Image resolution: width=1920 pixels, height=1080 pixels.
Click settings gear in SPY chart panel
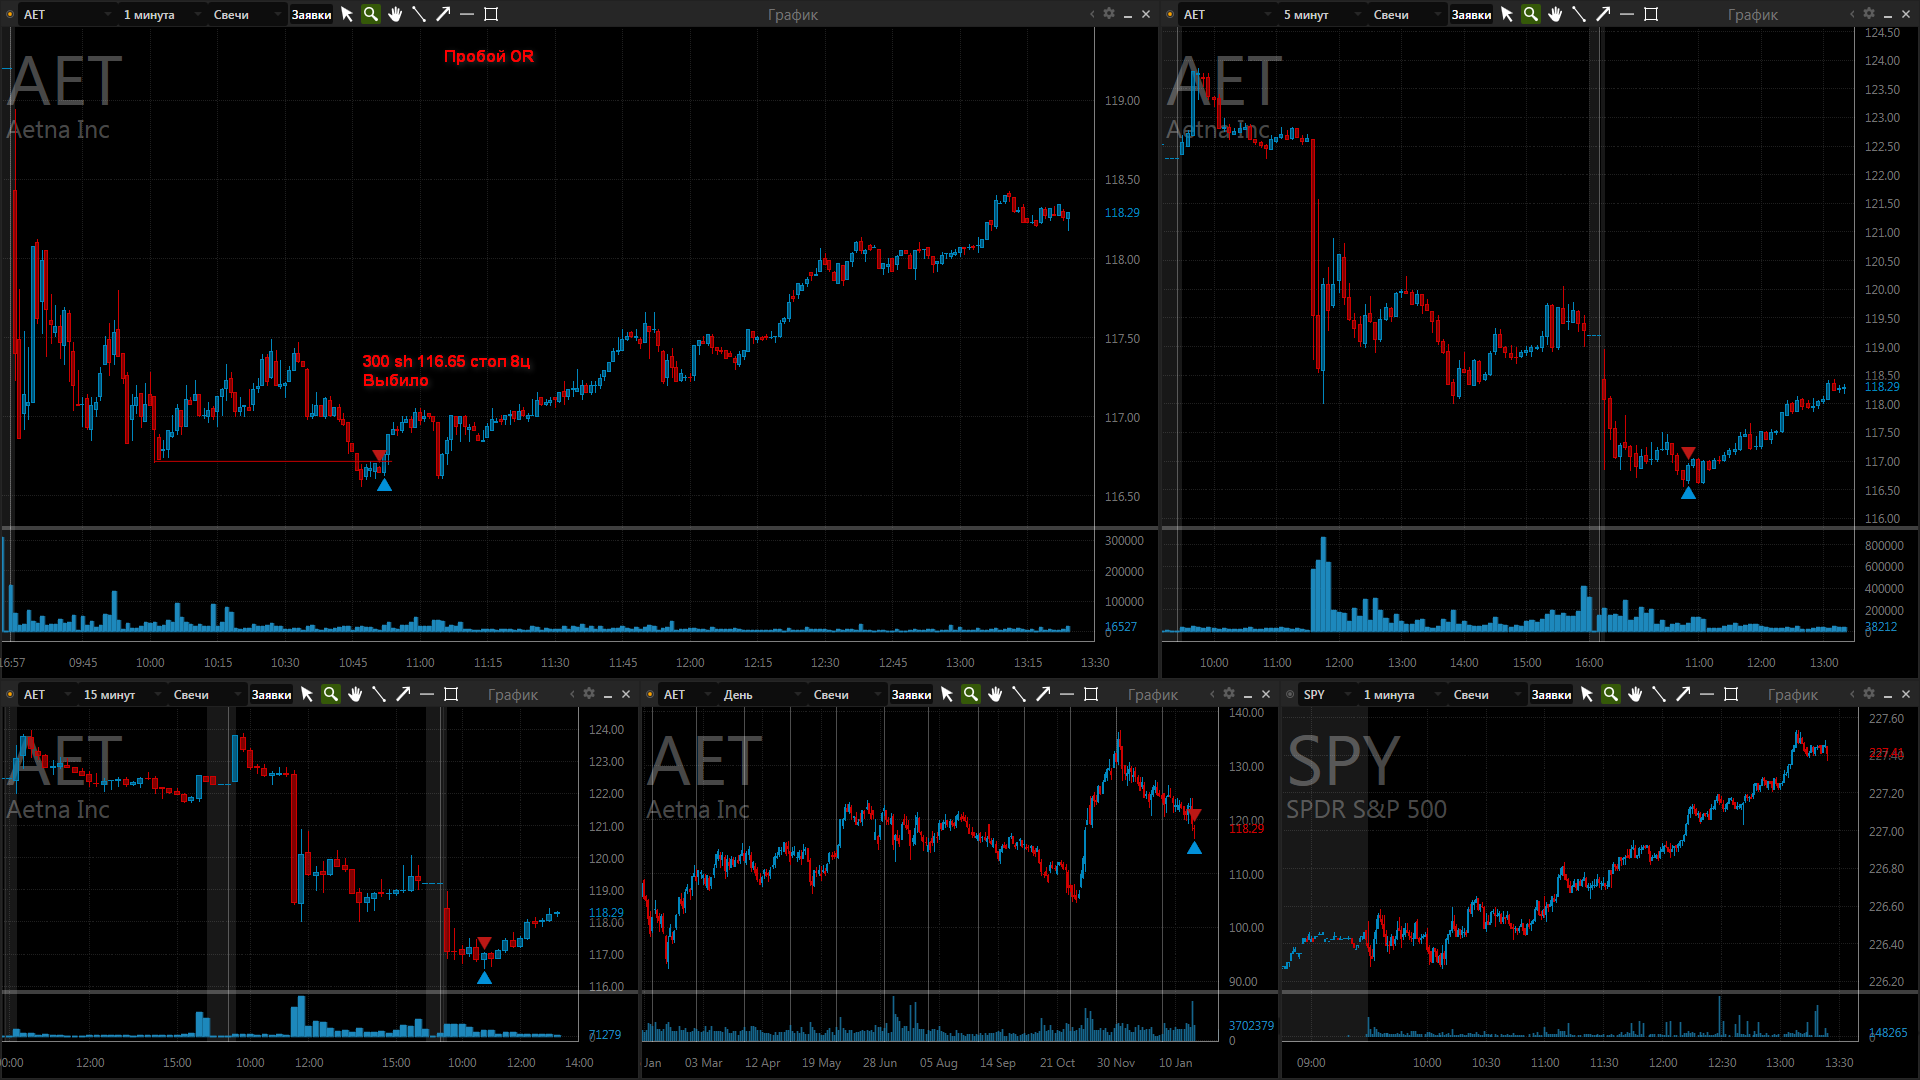click(1869, 694)
